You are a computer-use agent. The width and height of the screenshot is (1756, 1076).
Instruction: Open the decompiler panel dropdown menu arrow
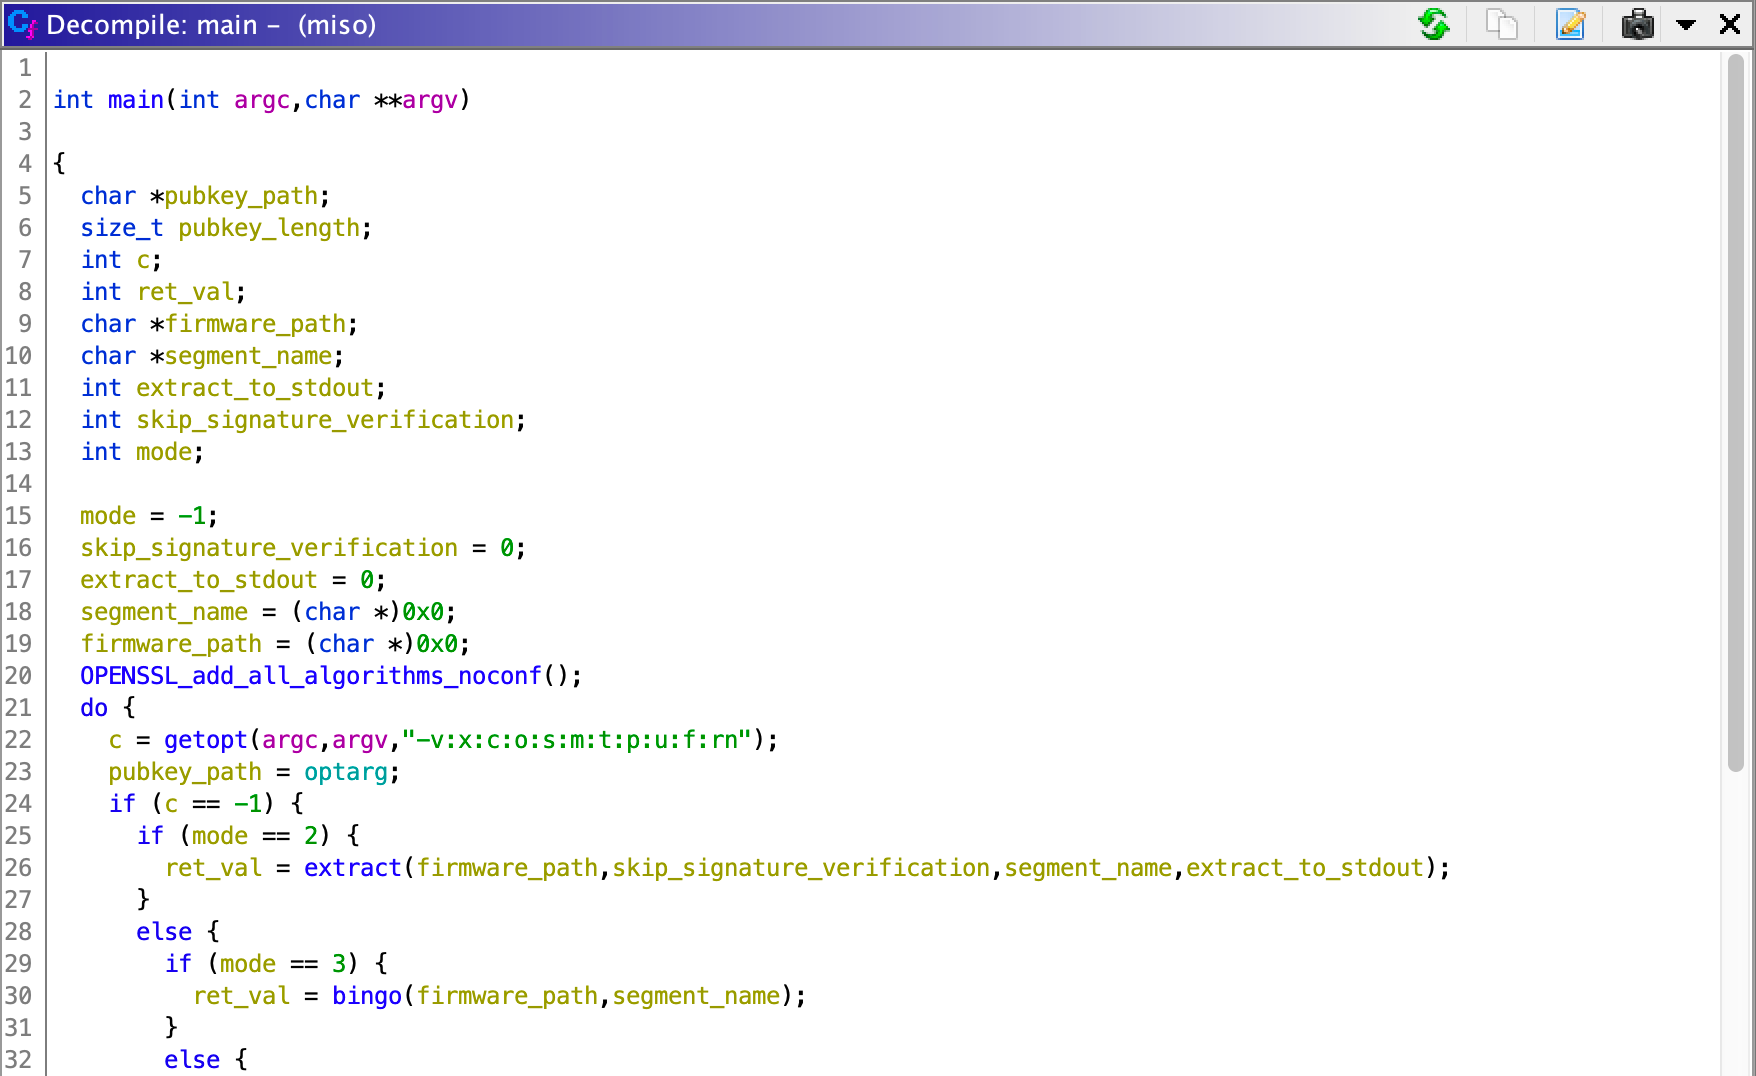[1686, 25]
